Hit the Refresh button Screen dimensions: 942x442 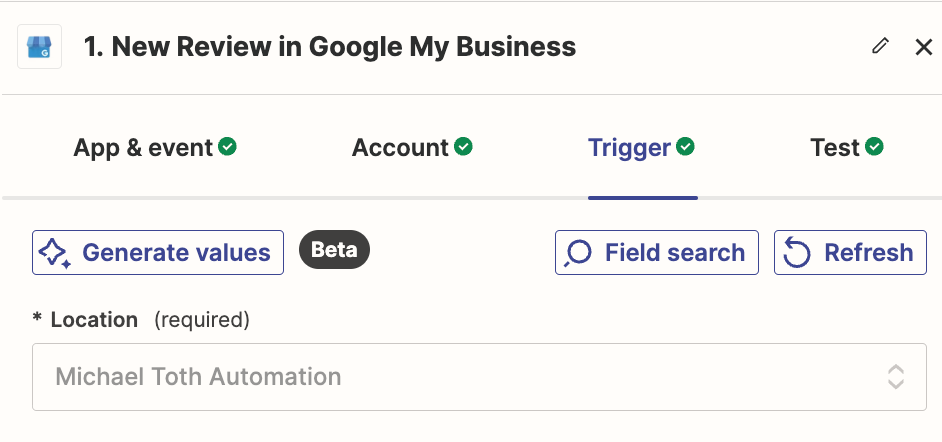click(850, 253)
